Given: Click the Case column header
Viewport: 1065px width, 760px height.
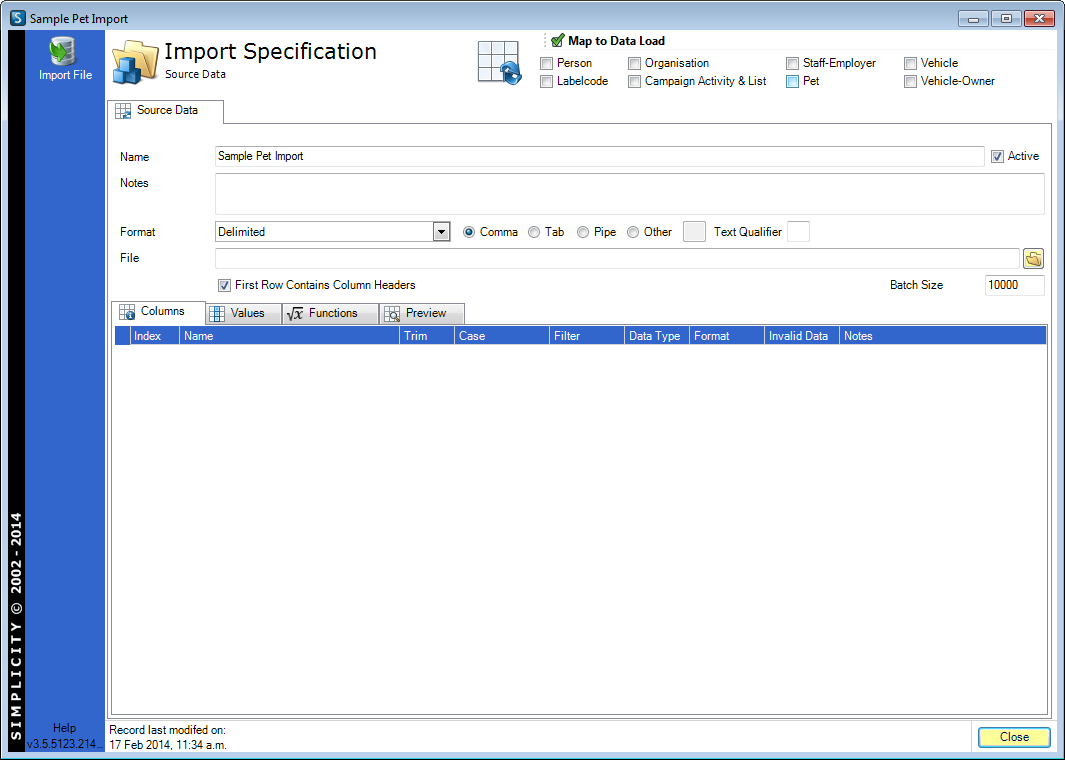Looking at the screenshot, I should coord(502,336).
